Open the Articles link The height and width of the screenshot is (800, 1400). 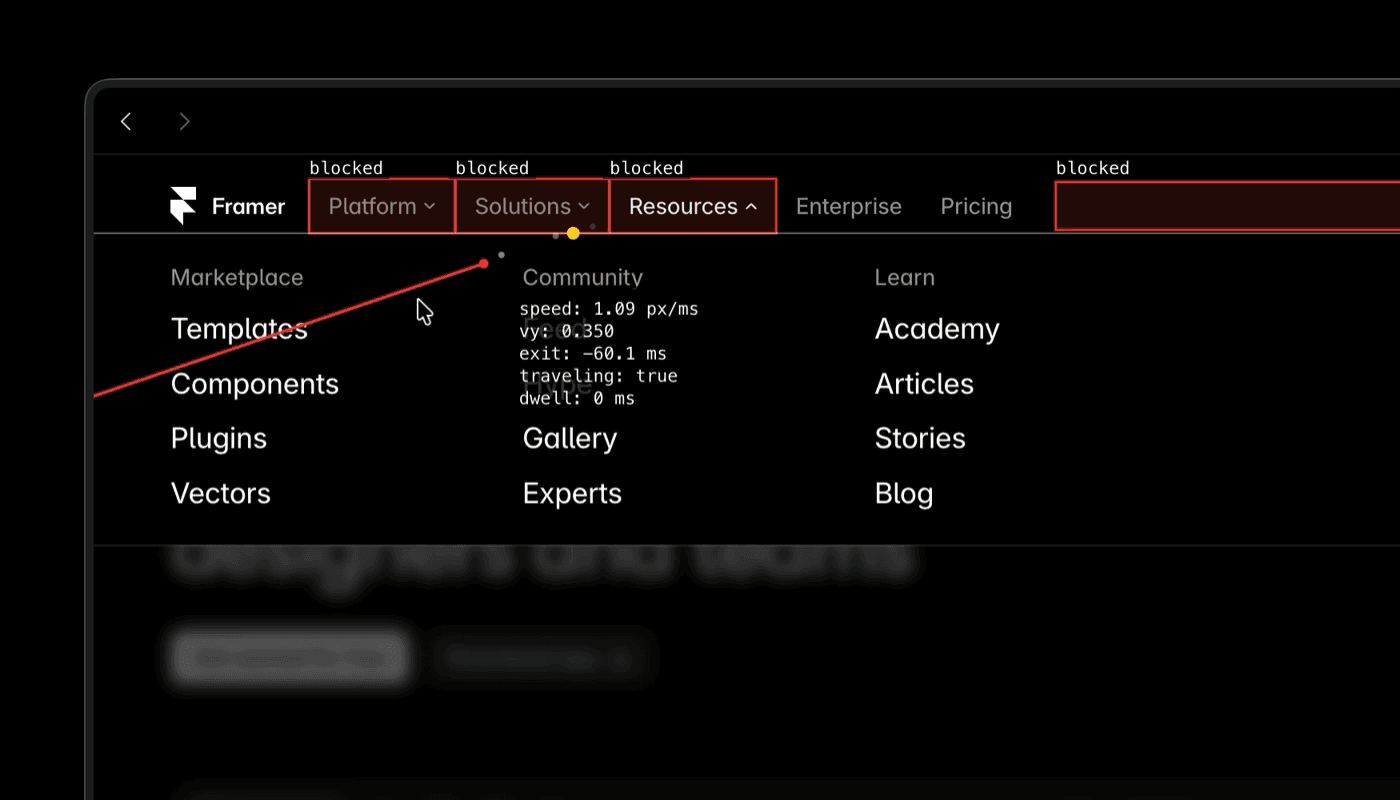924,384
